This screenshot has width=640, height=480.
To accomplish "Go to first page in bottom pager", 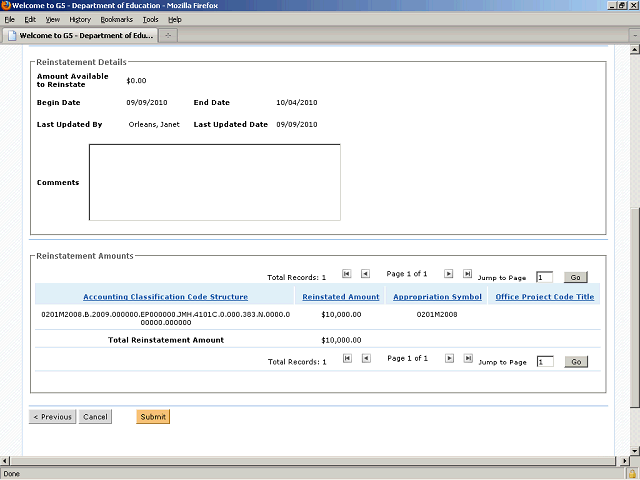I will click(x=347, y=358).
